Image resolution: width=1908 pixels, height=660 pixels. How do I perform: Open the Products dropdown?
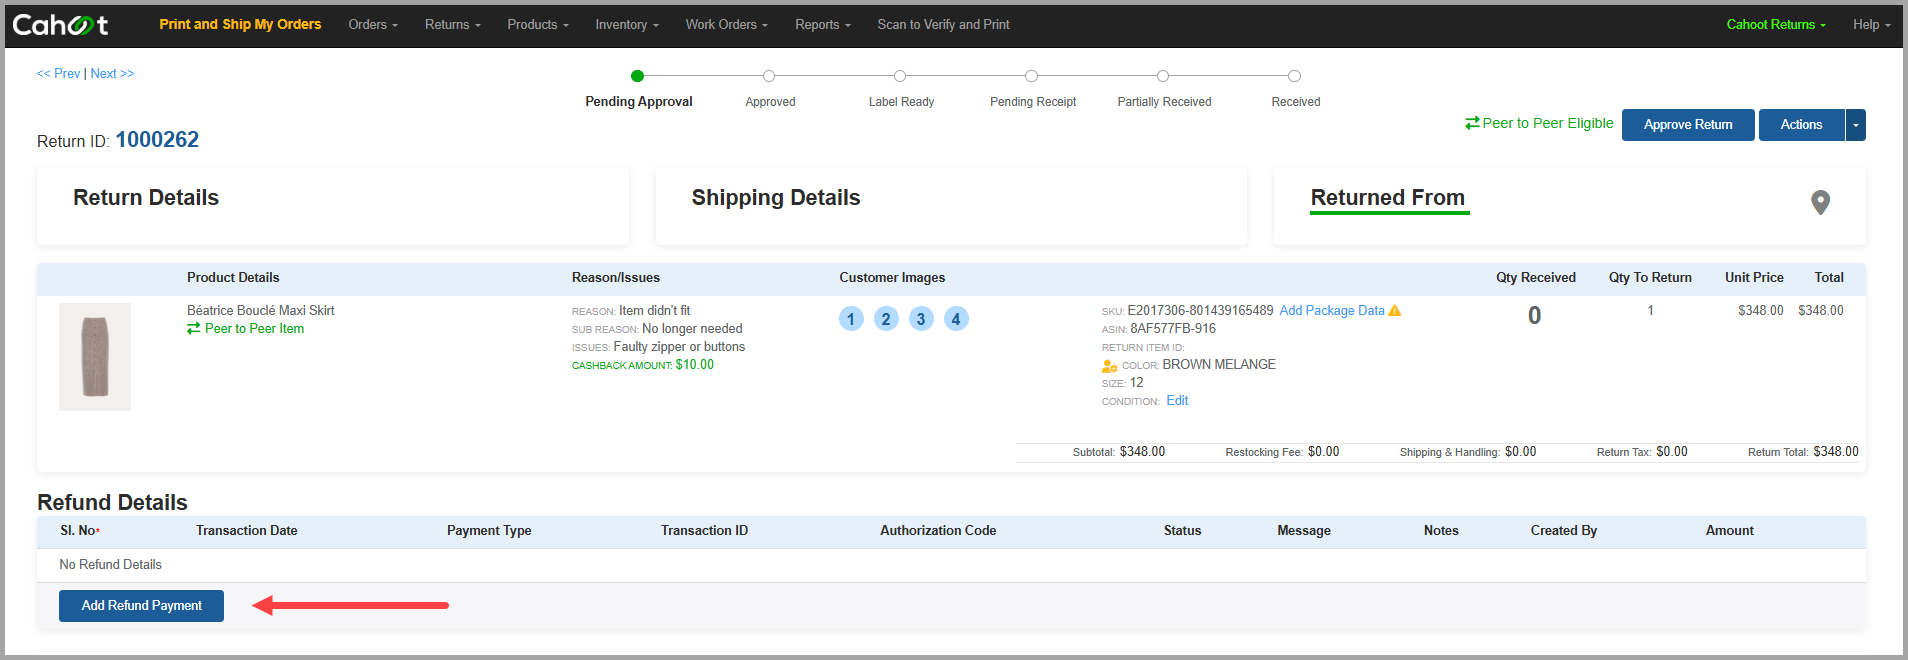(x=537, y=24)
